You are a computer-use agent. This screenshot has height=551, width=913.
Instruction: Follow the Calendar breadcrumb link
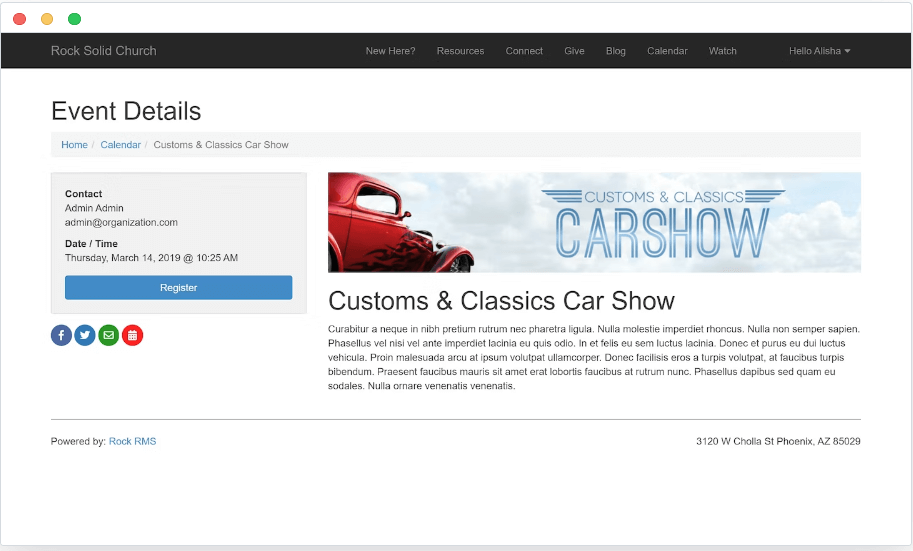coord(120,145)
